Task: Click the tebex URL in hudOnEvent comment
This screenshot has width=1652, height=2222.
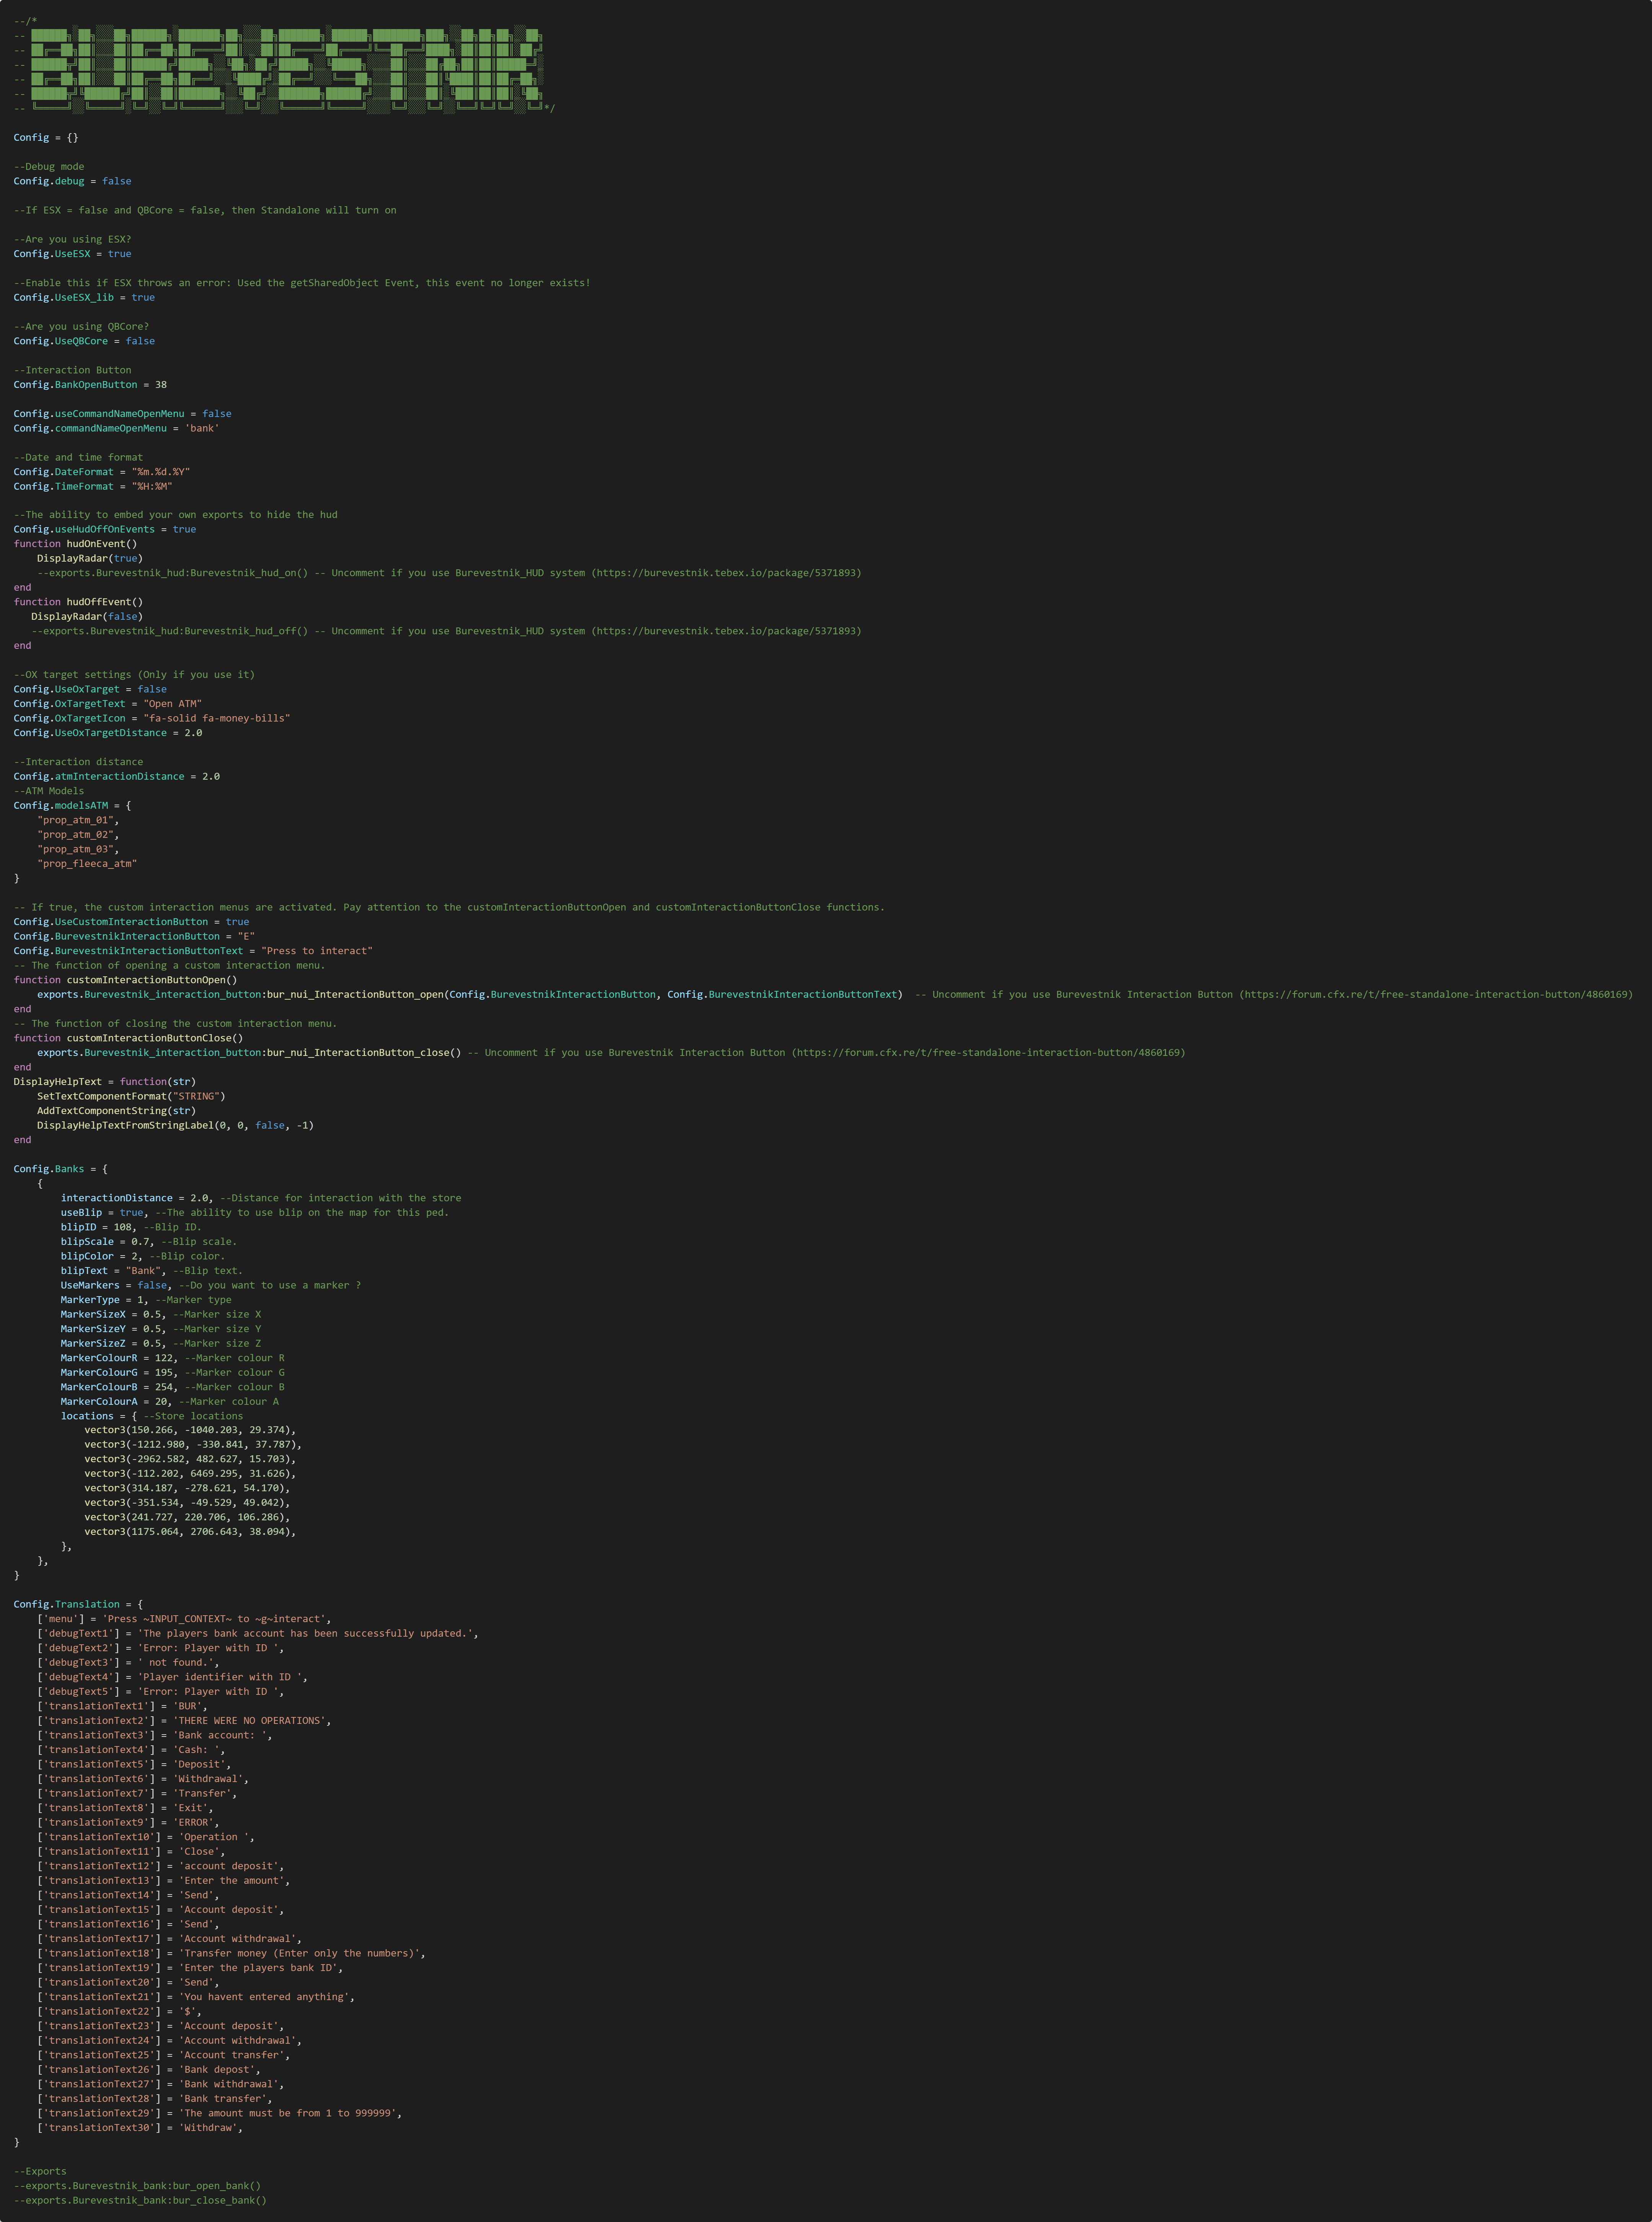Action: click(x=726, y=573)
